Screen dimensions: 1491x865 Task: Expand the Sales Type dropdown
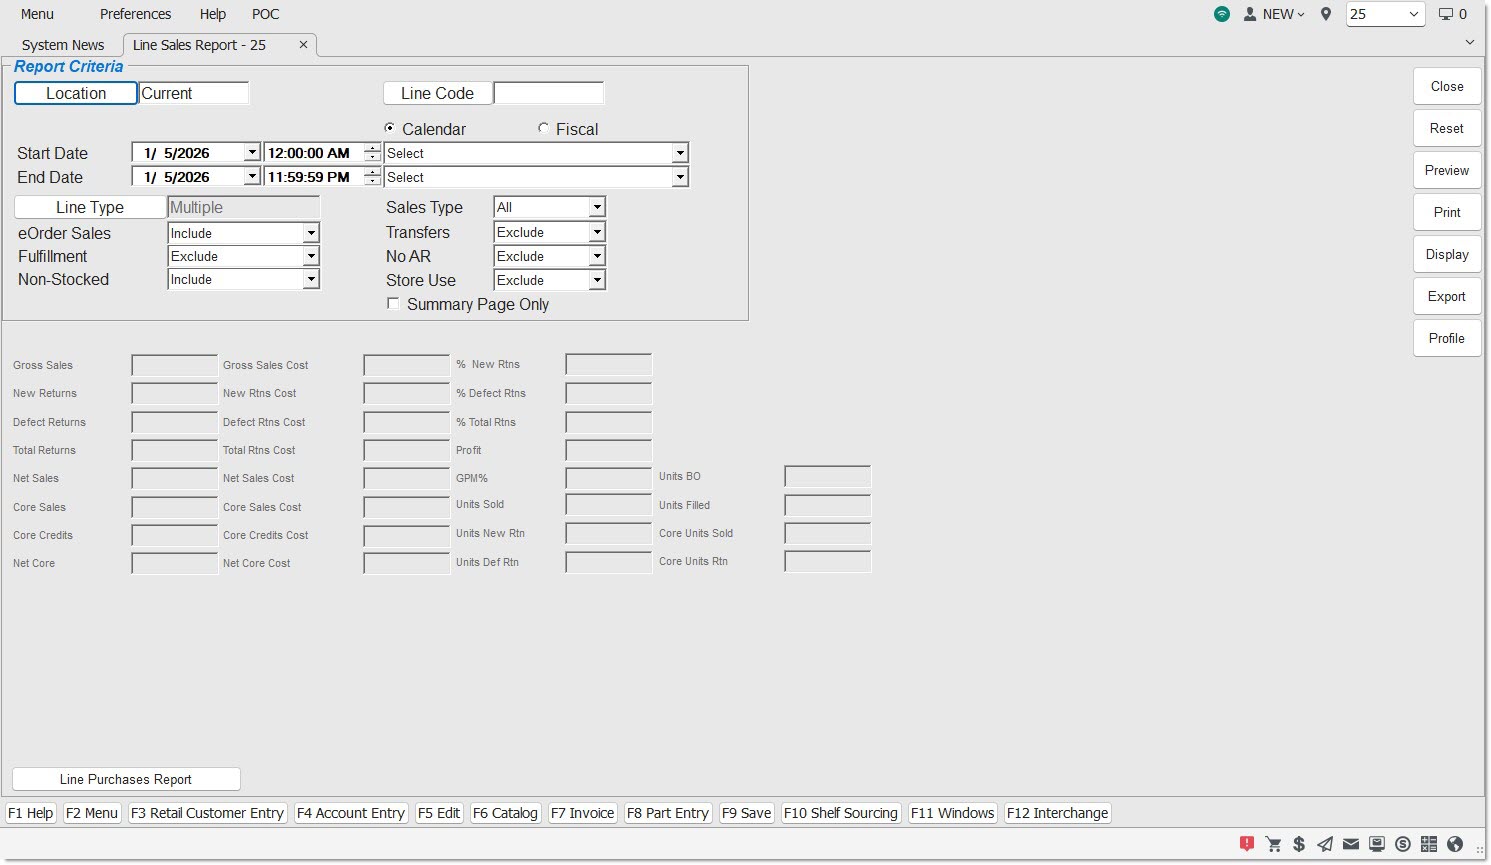(x=597, y=208)
